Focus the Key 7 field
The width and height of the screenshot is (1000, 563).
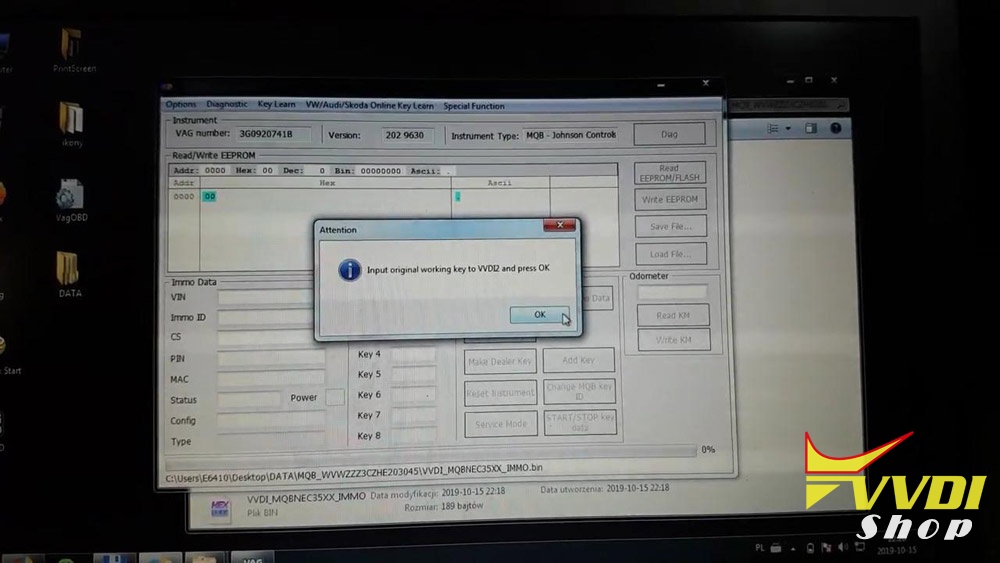(413, 415)
